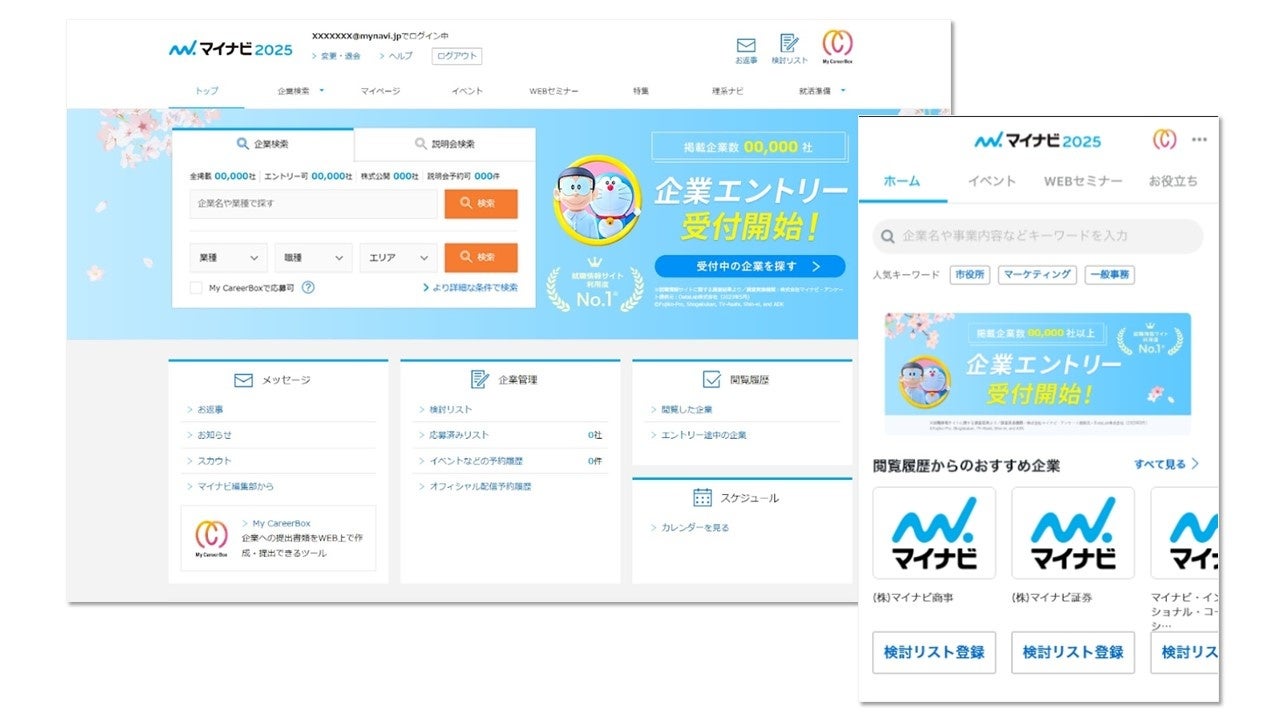Open the お知らせ link
The image size is (1280, 720).
(x=209, y=435)
